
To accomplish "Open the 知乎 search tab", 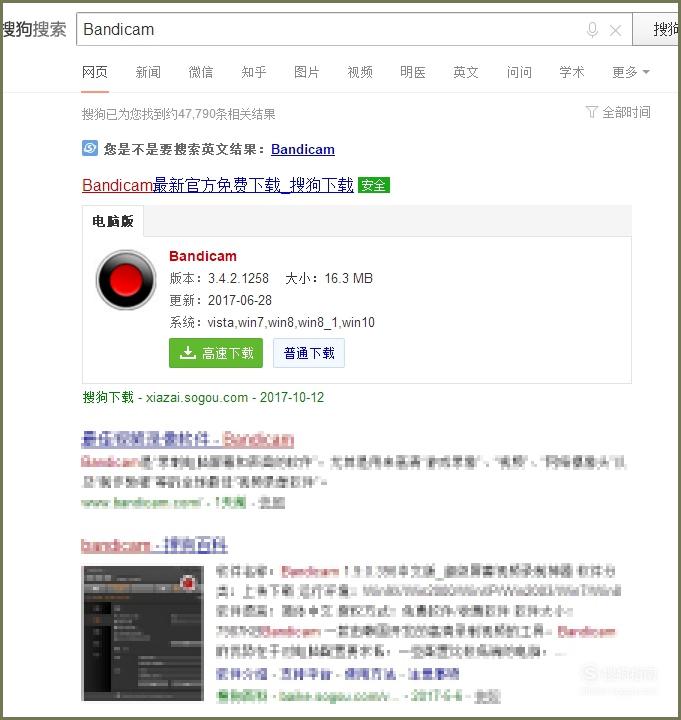I will click(x=253, y=72).
